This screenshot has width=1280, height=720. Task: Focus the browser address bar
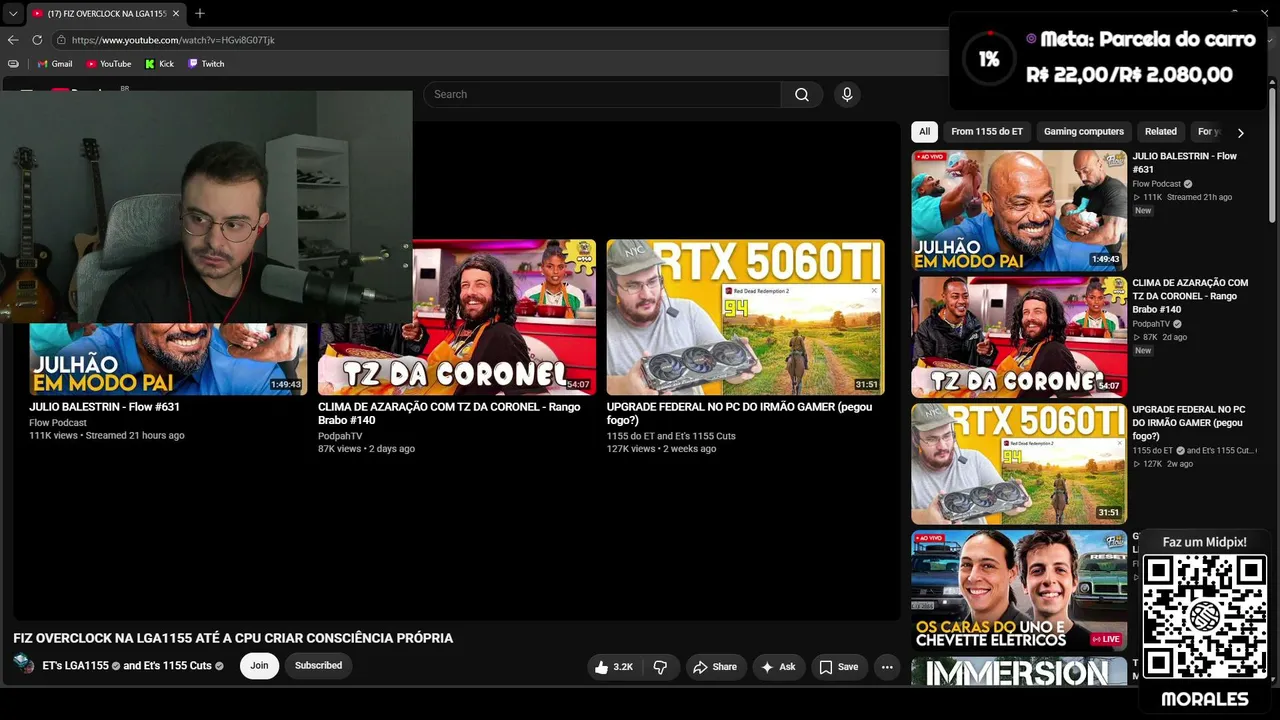(x=500, y=40)
